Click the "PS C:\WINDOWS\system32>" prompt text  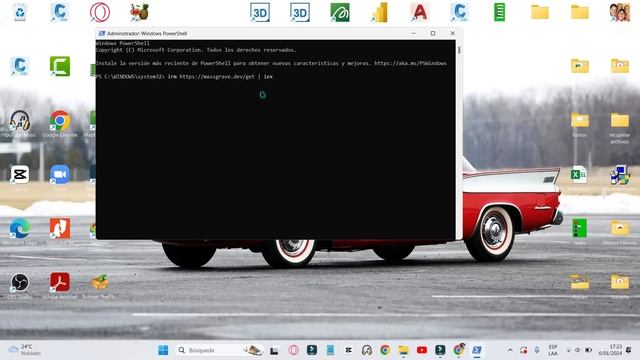(131, 77)
